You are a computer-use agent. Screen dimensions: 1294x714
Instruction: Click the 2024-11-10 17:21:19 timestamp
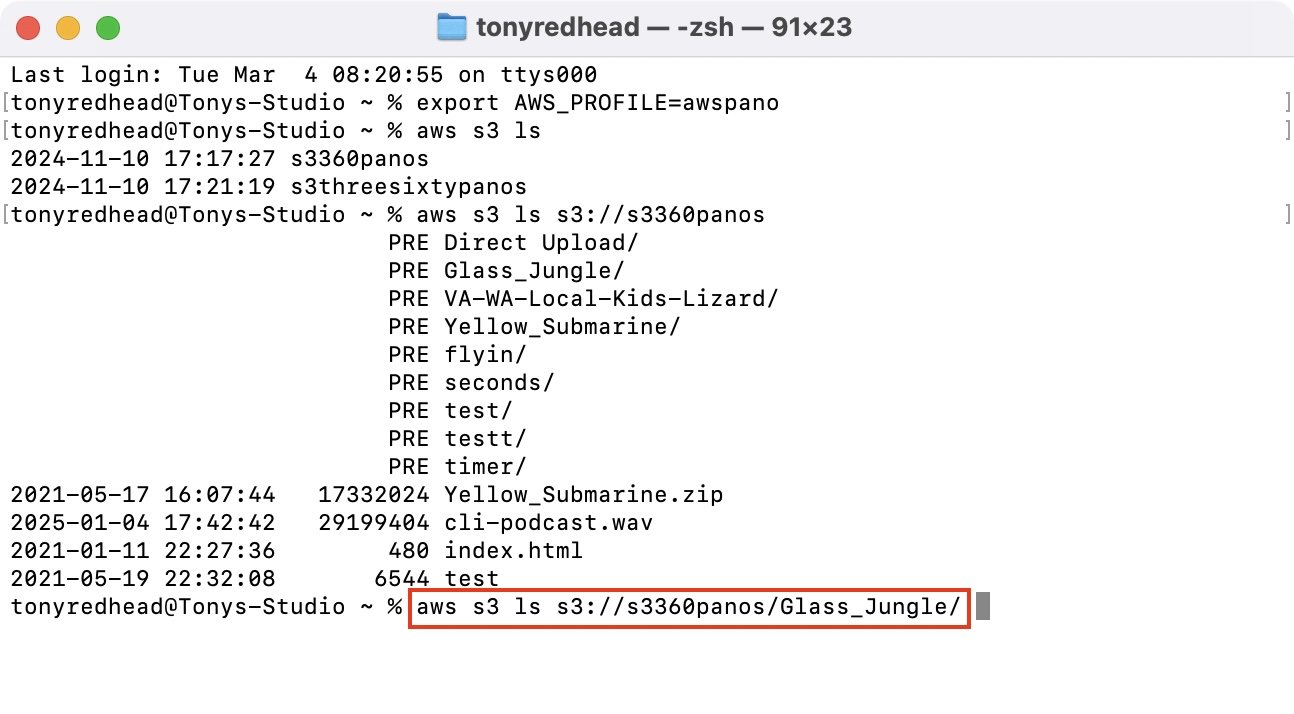pos(143,186)
